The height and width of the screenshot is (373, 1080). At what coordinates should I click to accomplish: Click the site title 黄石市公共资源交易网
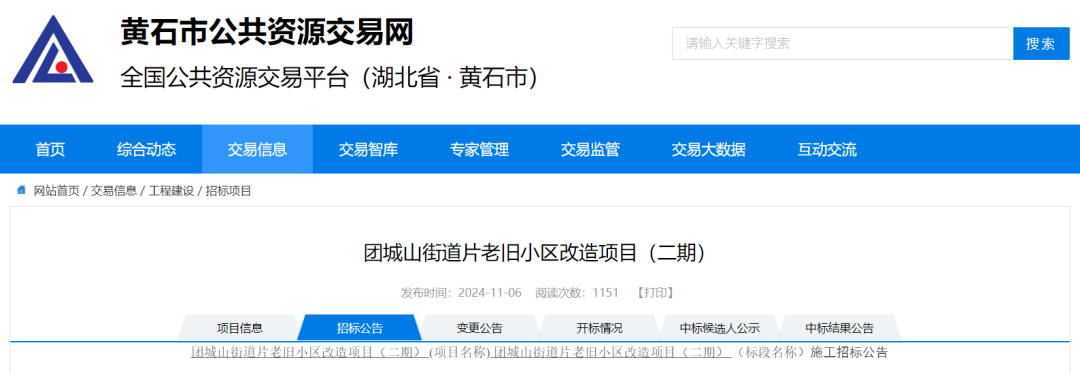pyautogui.click(x=267, y=32)
